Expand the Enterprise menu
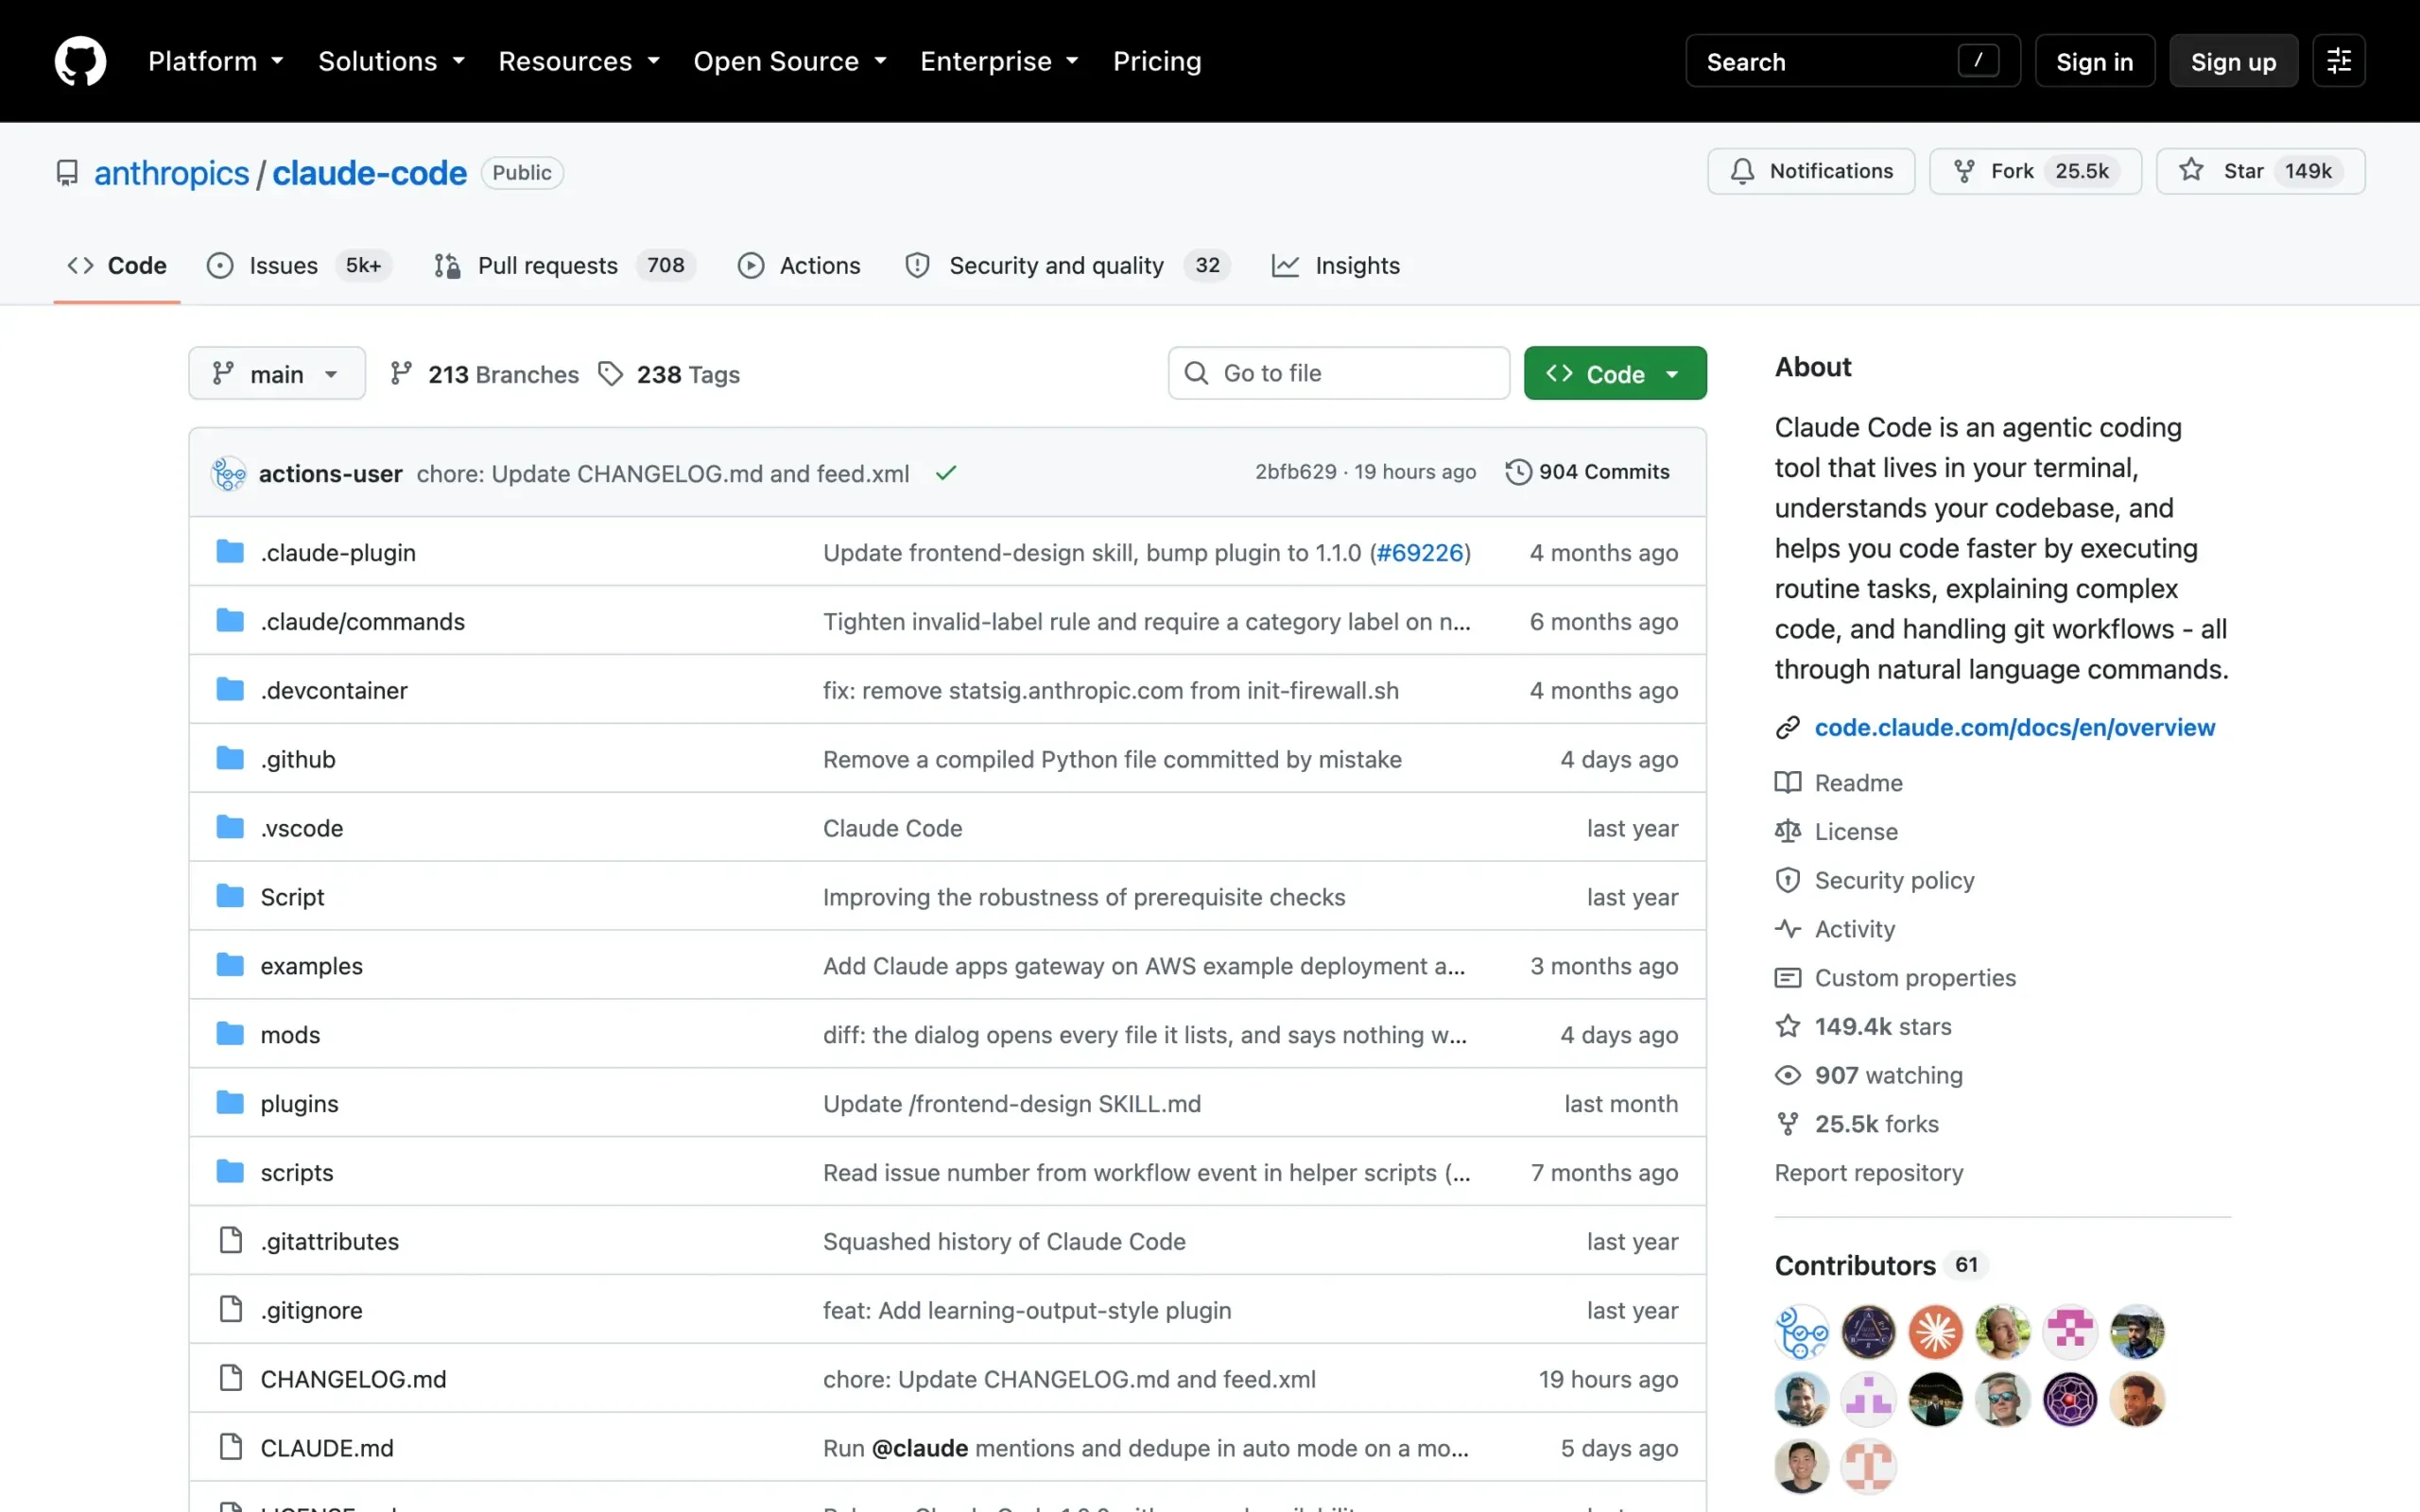Viewport: 2420px width, 1512px height. pos(999,61)
